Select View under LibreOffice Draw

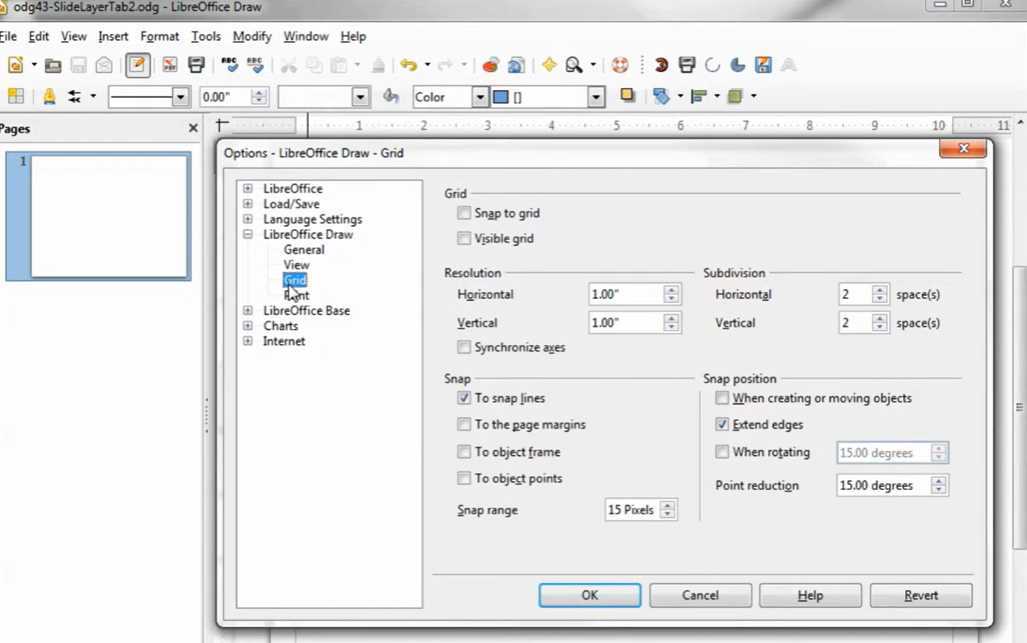pyautogui.click(x=296, y=265)
